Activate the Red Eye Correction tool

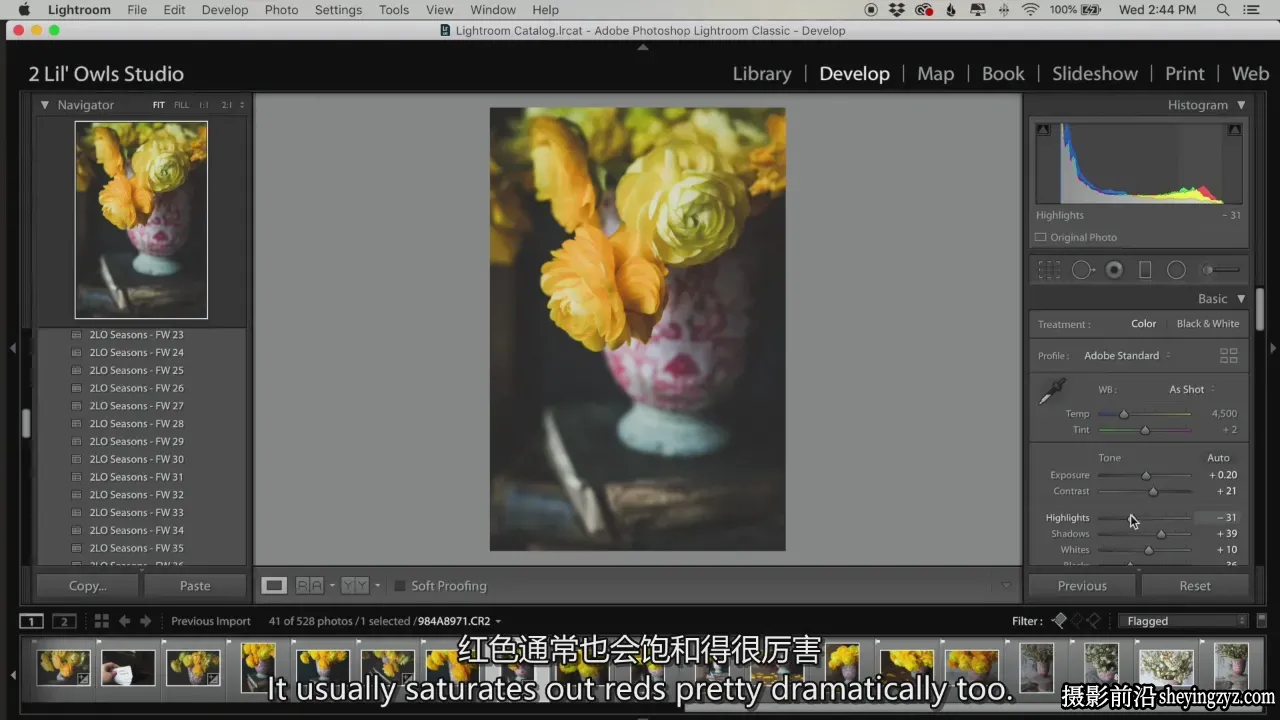(x=1114, y=270)
